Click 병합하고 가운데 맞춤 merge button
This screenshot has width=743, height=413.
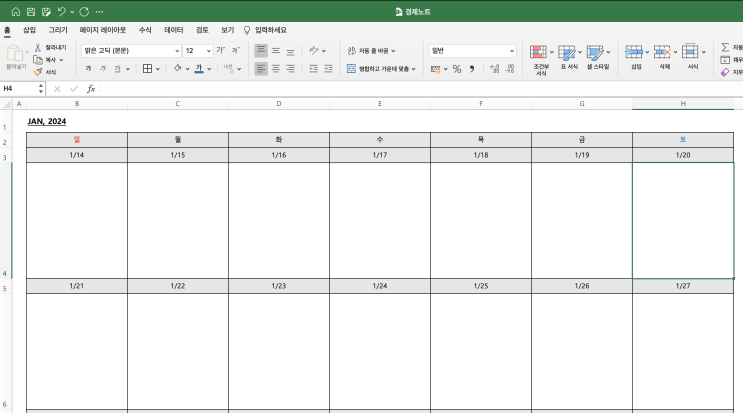pyautogui.click(x=381, y=69)
